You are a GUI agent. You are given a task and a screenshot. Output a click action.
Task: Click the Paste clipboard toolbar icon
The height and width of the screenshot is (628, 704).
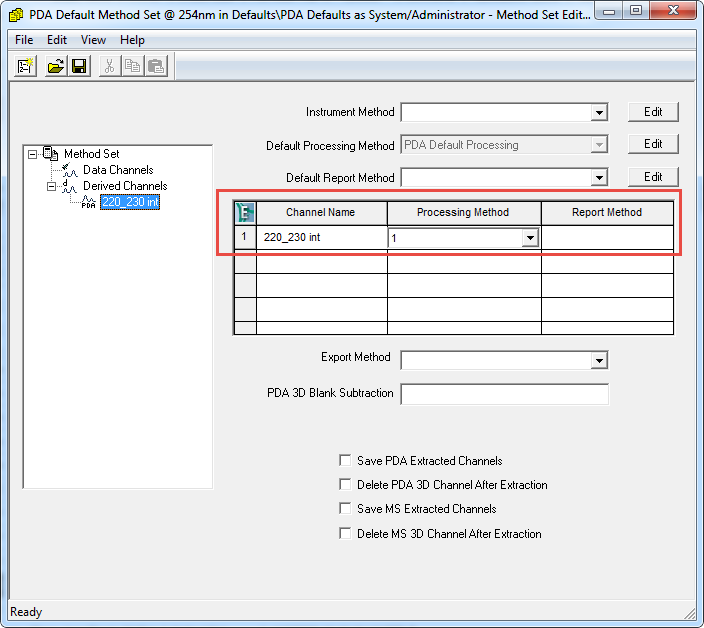tap(155, 67)
